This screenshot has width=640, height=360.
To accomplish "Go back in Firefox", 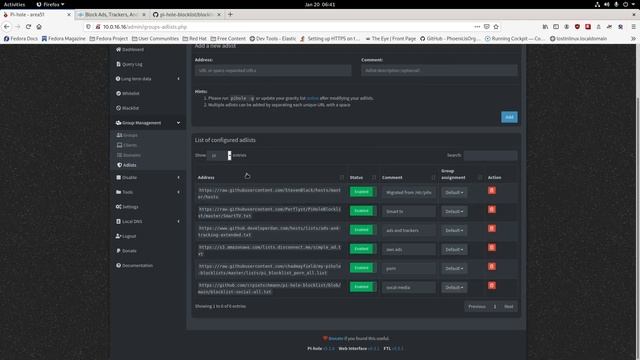I will pos(7,27).
